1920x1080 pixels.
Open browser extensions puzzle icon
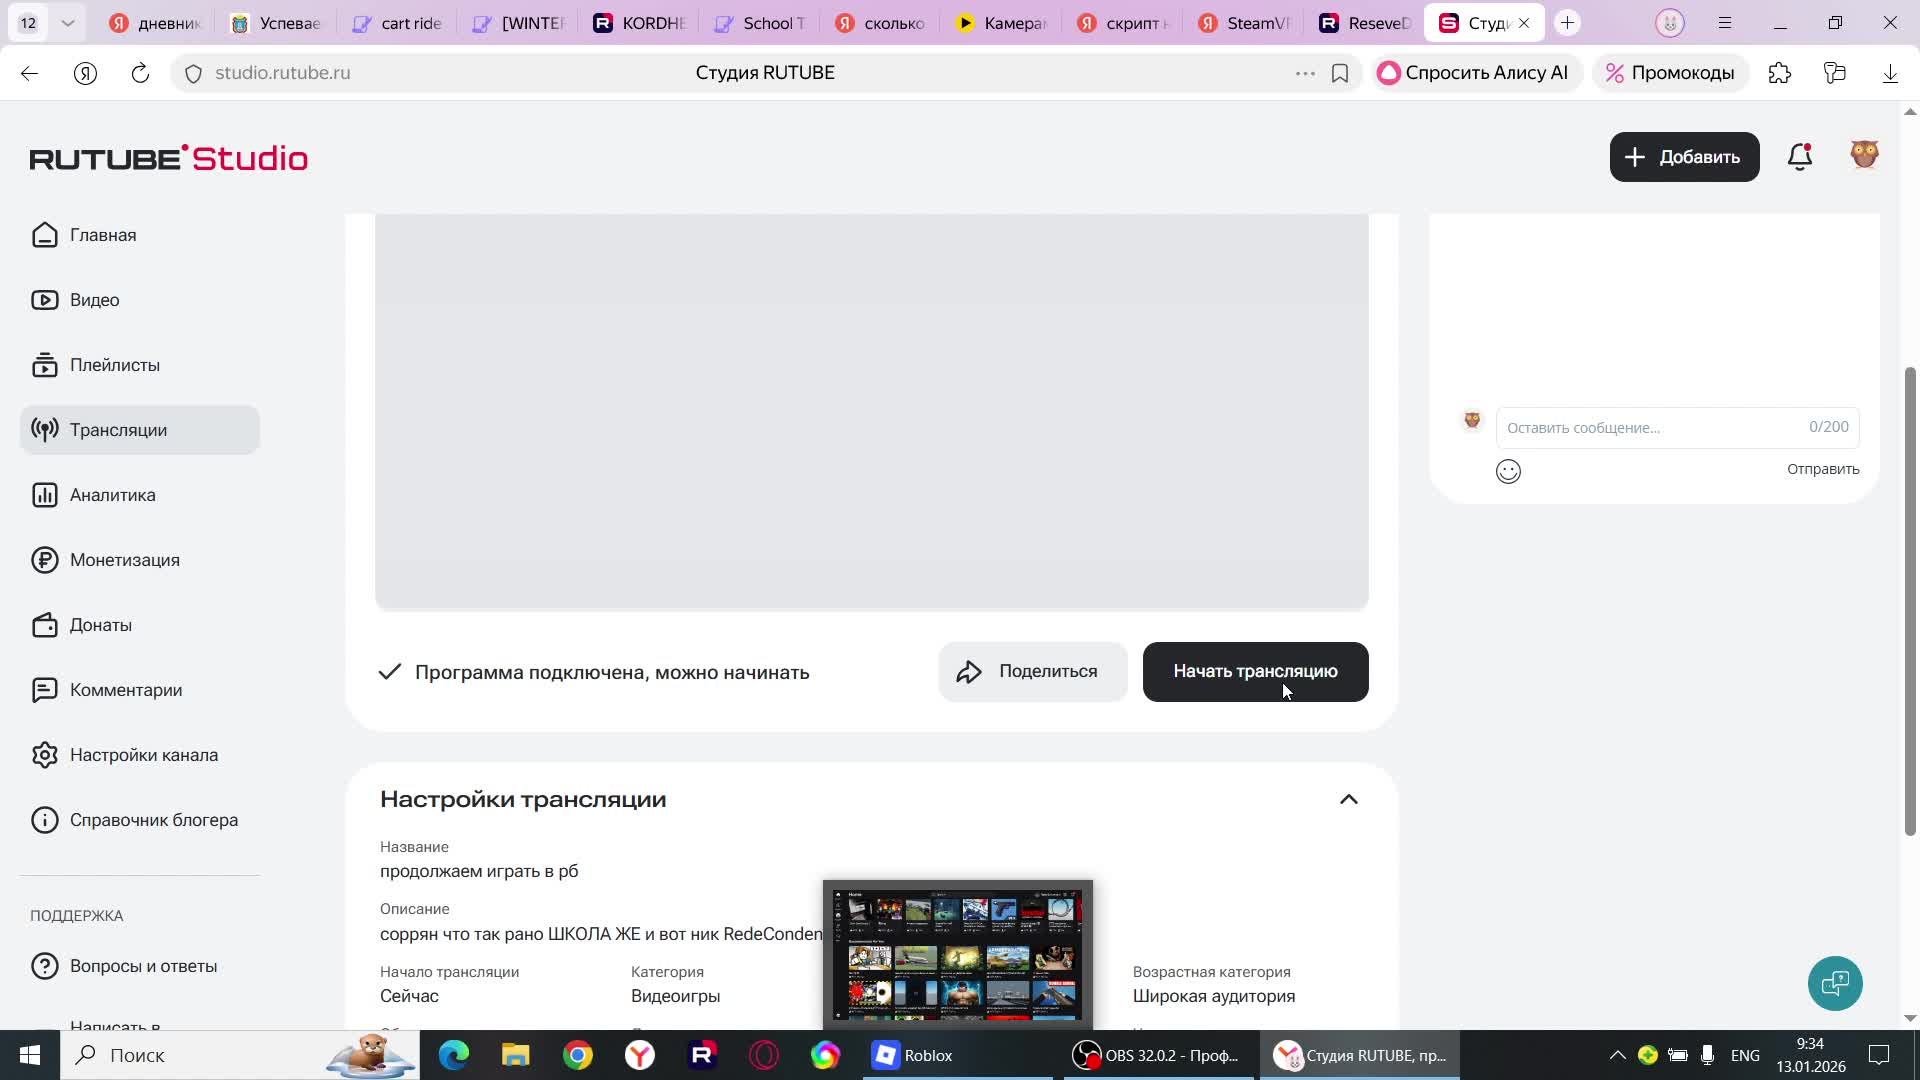click(x=1780, y=73)
